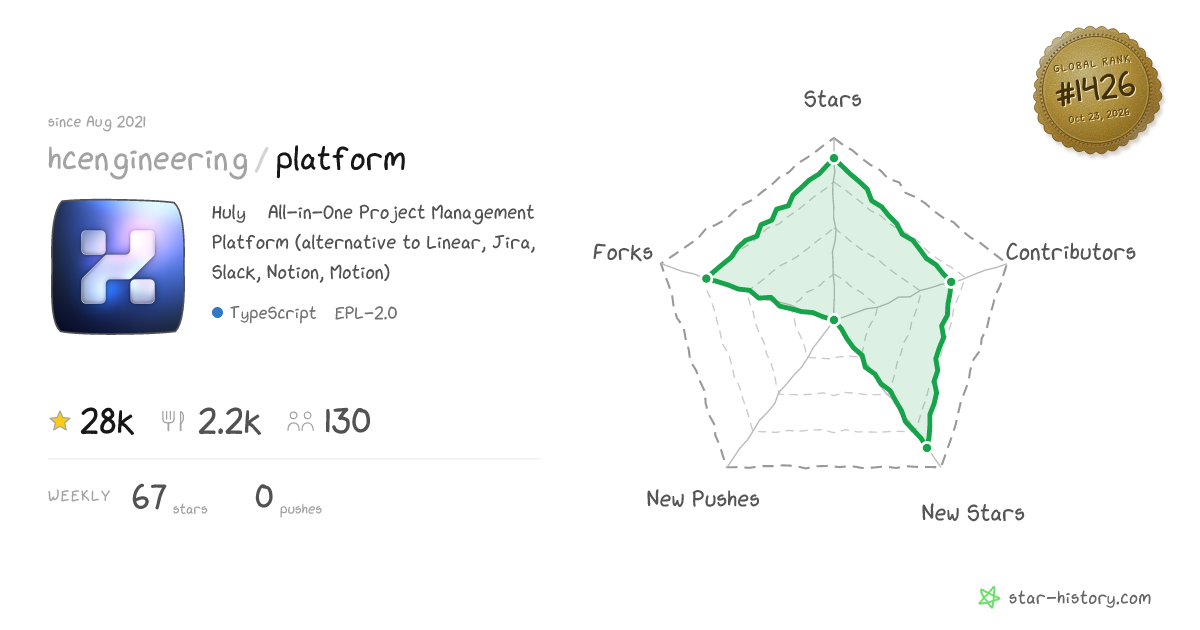The image size is (1200, 630).
Task: Select the Contributors data point on radar chart
Action: 951,283
